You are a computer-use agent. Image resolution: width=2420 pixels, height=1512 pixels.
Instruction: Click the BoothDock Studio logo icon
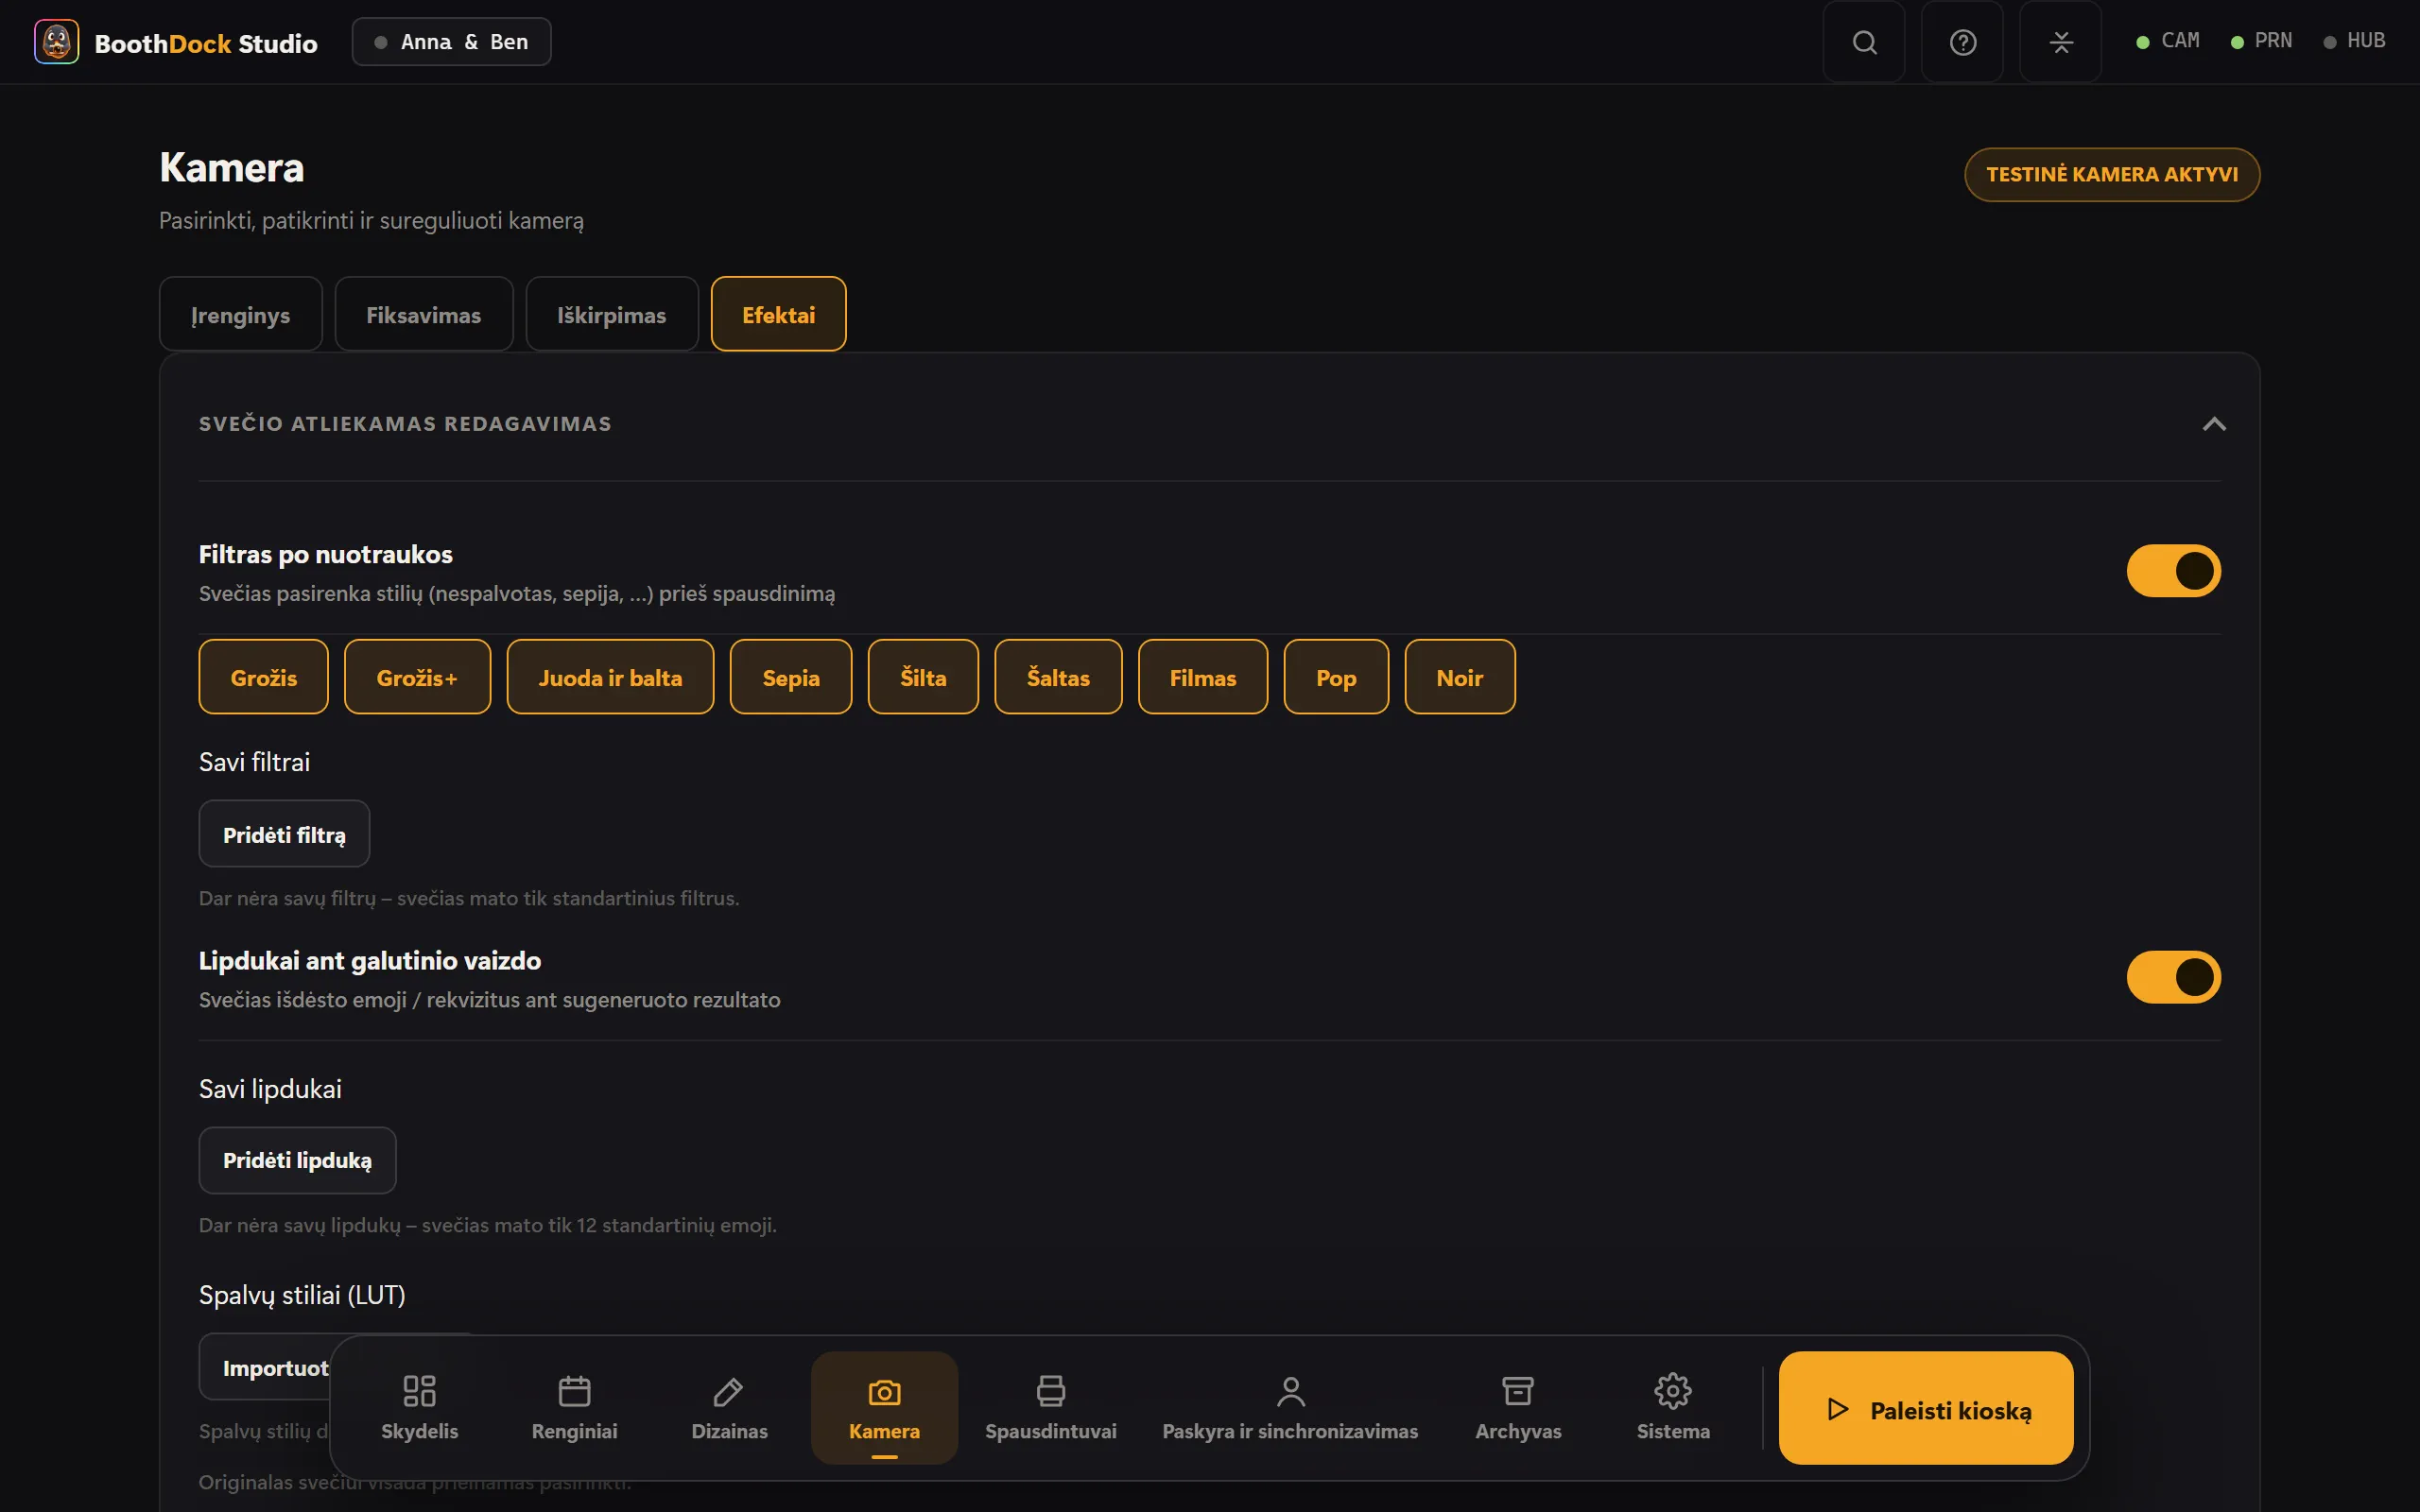pyautogui.click(x=56, y=42)
